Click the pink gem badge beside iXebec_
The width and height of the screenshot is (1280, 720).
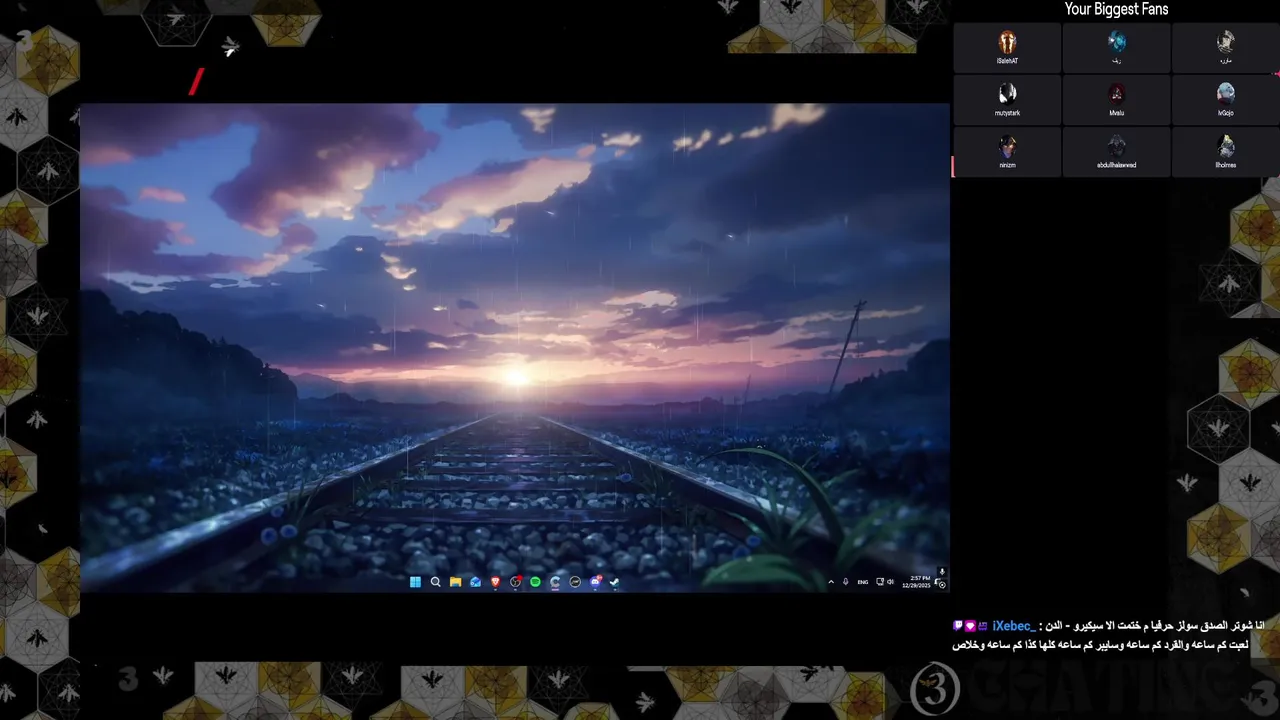969,626
